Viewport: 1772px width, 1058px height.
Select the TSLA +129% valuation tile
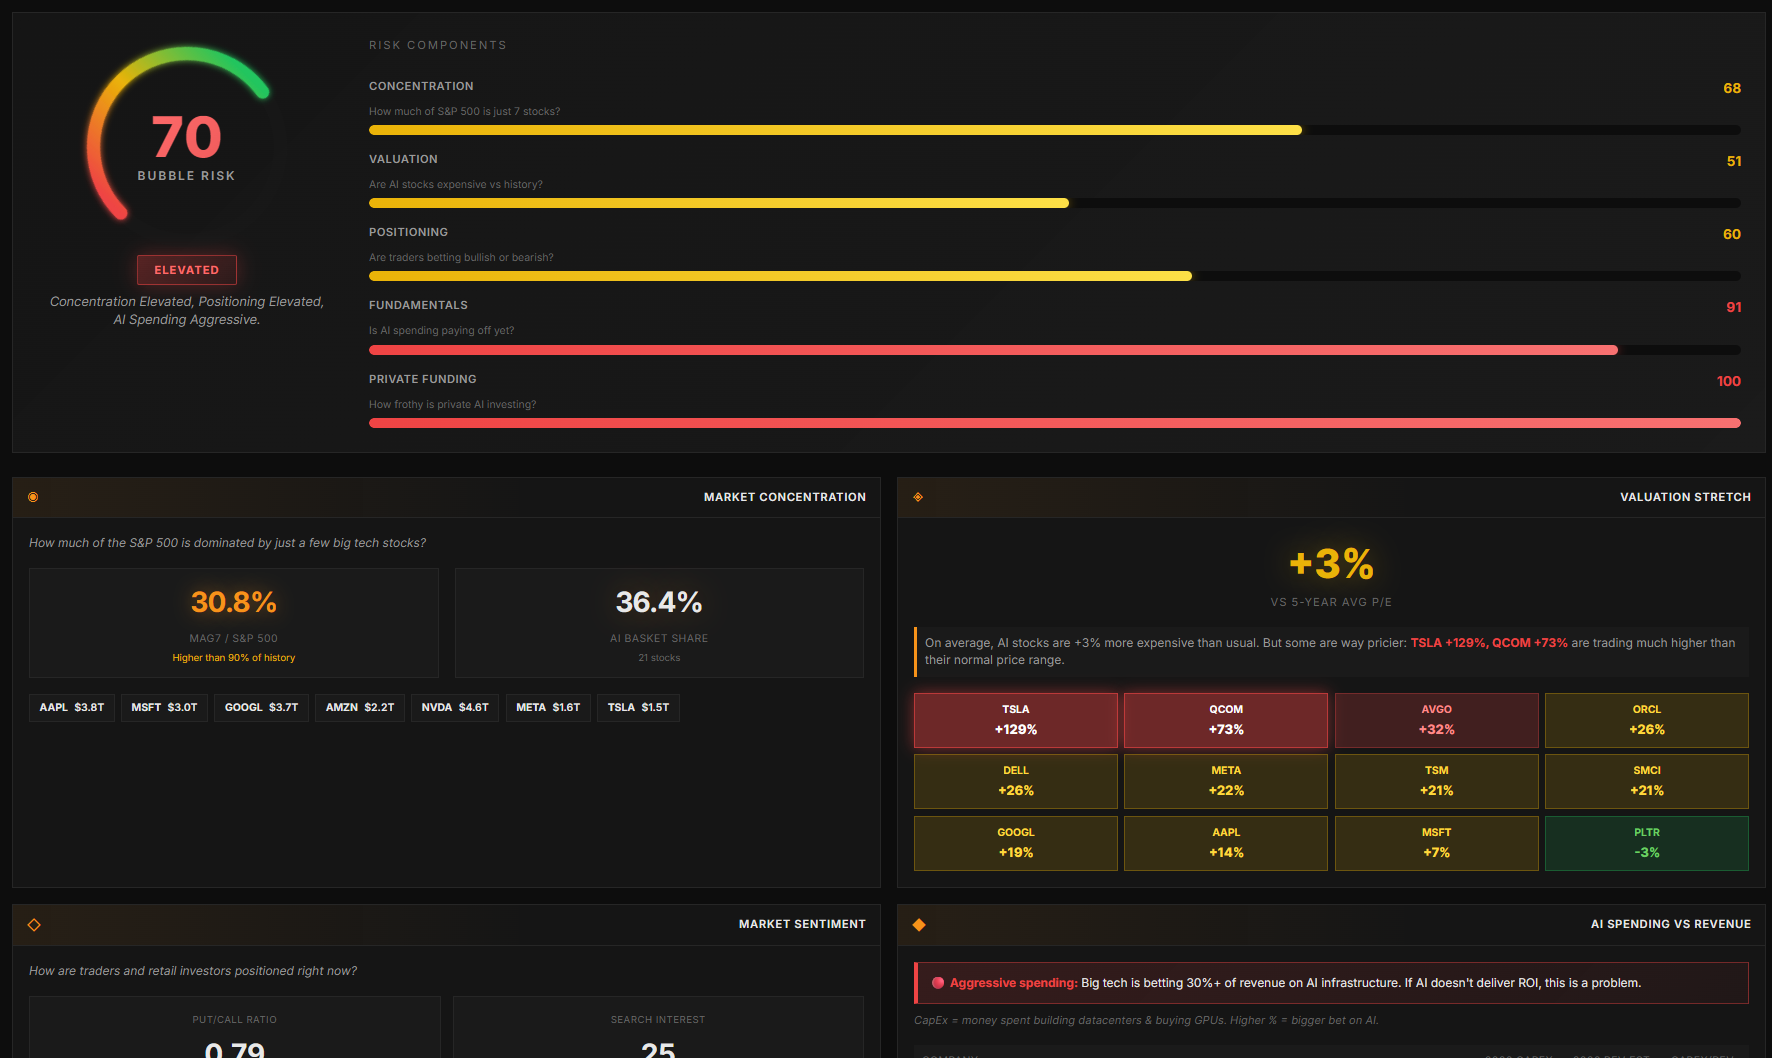click(x=1015, y=720)
